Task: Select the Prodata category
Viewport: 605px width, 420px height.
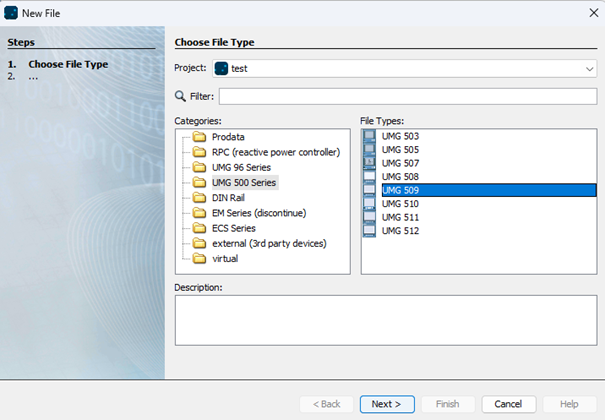Action: (x=228, y=137)
